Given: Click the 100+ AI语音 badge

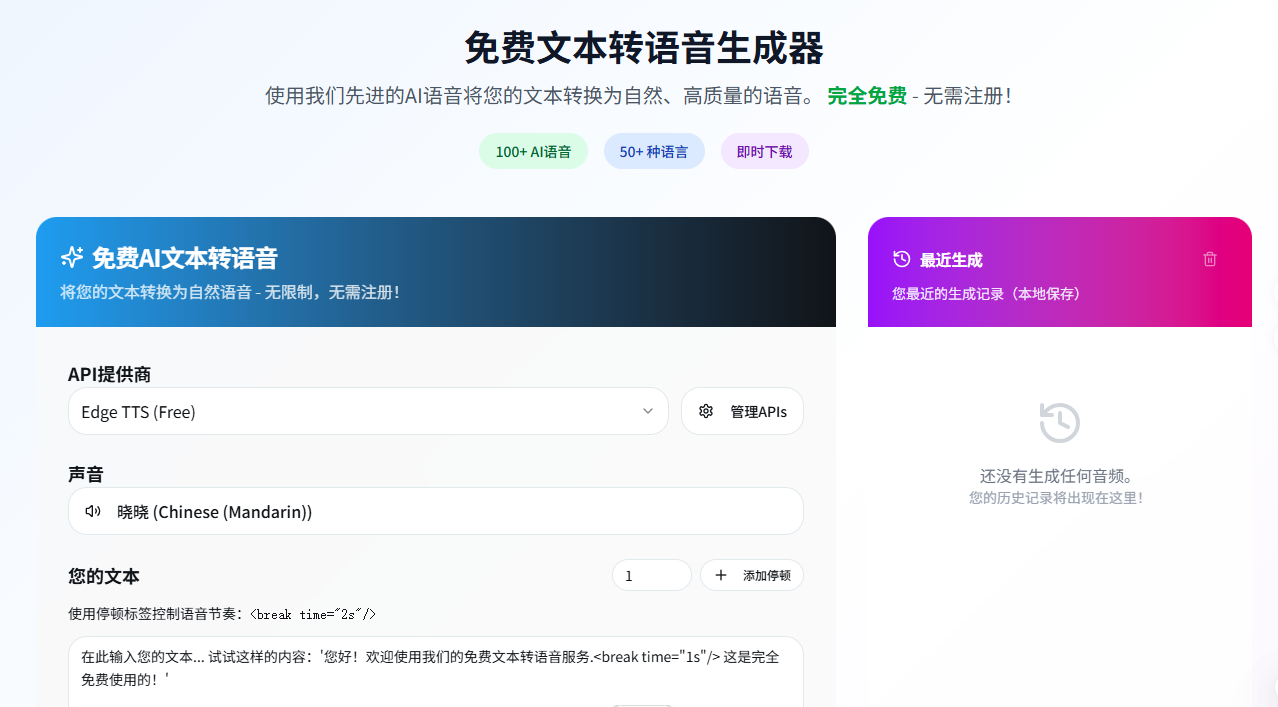Looking at the screenshot, I should 533,151.
